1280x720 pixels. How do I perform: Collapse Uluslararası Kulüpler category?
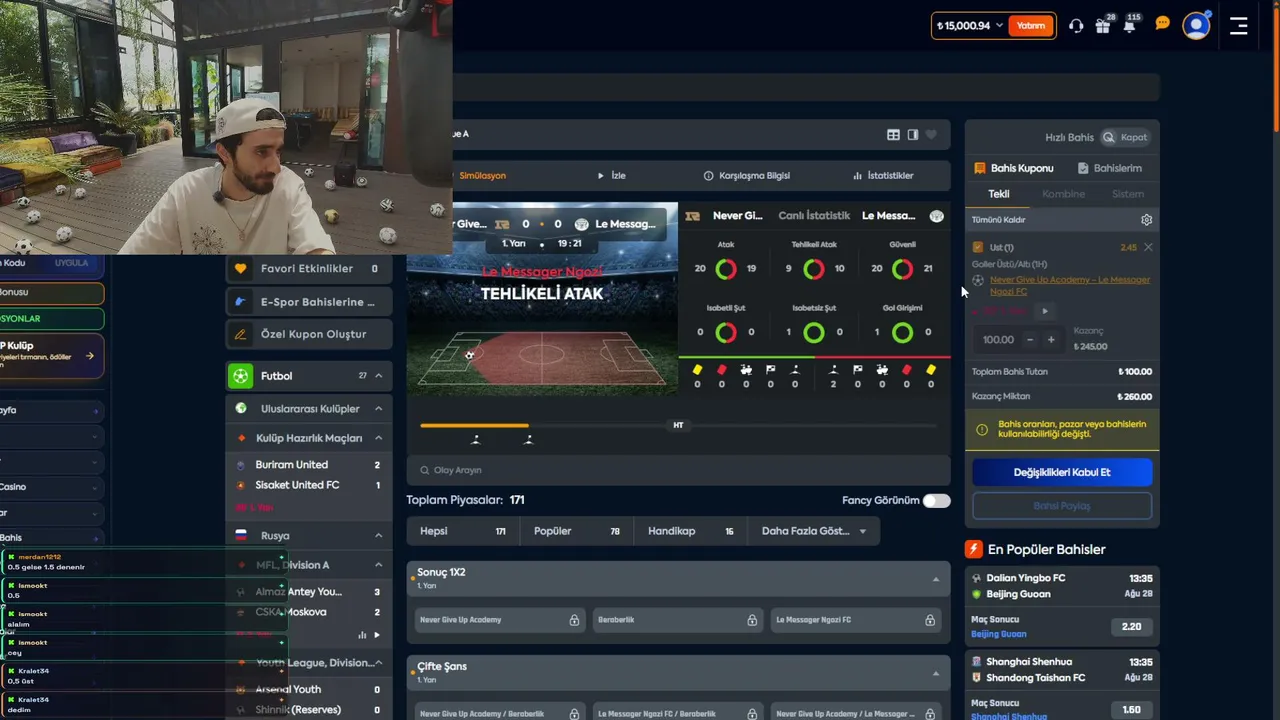pos(379,408)
